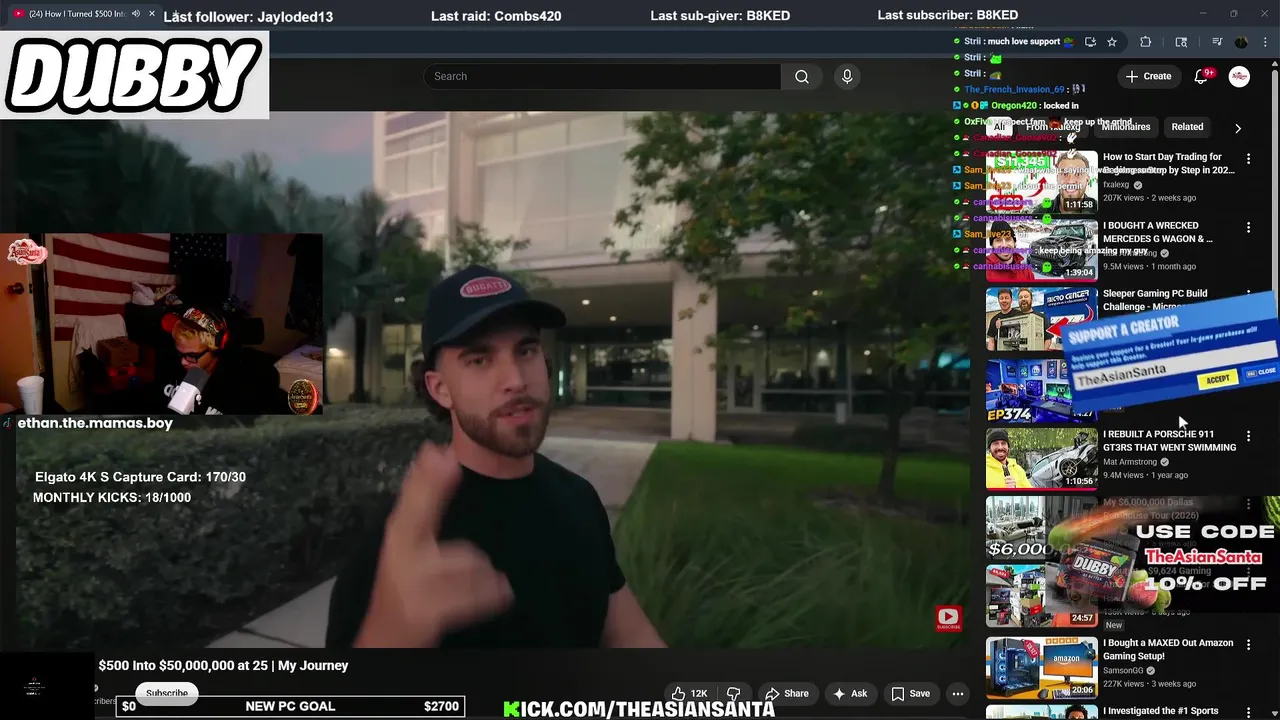1280x720 pixels.
Task: Activate voice search microphone icon
Action: 847,76
